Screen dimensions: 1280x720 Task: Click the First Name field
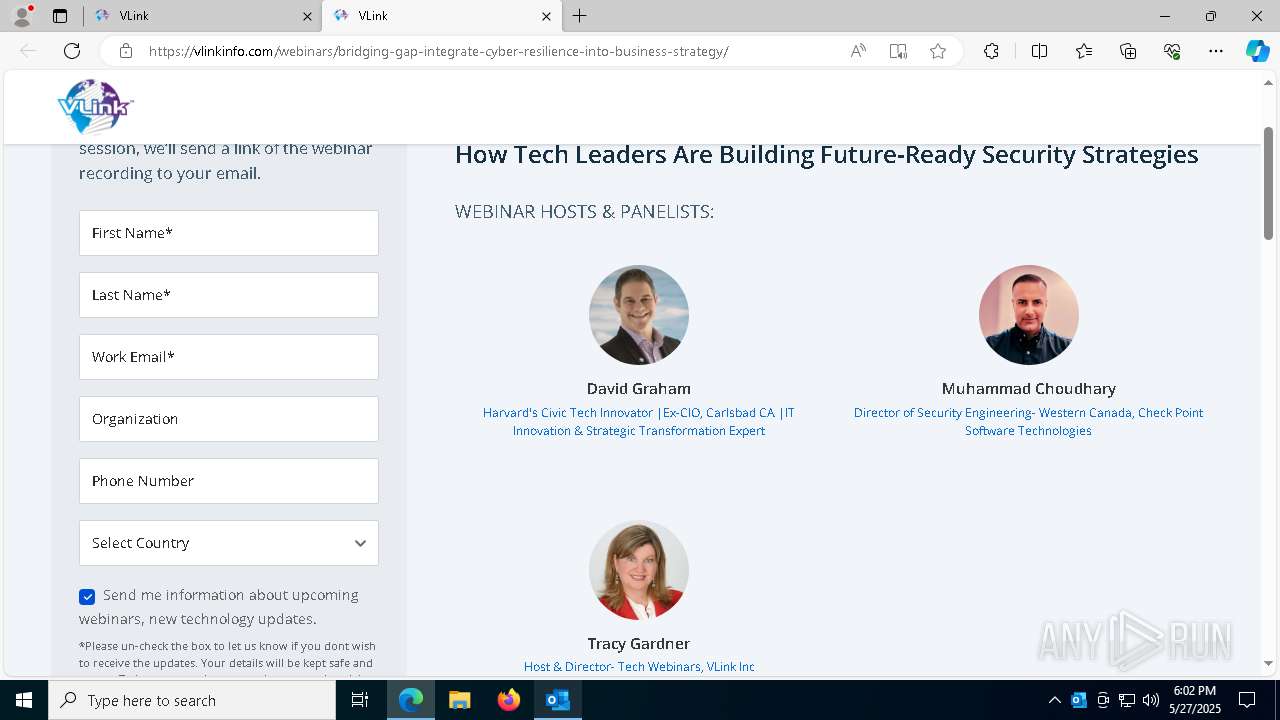pos(229,233)
